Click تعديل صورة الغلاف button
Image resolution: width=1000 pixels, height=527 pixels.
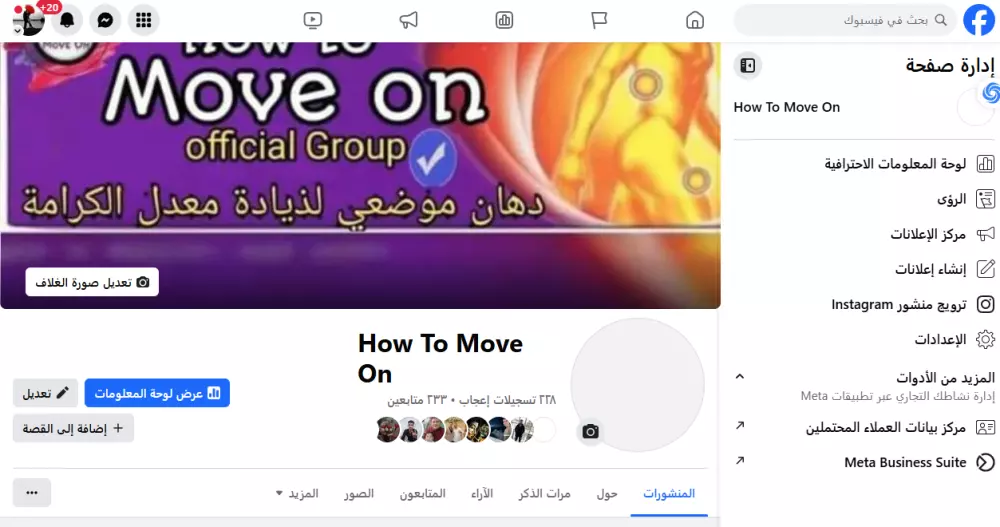[x=92, y=282]
